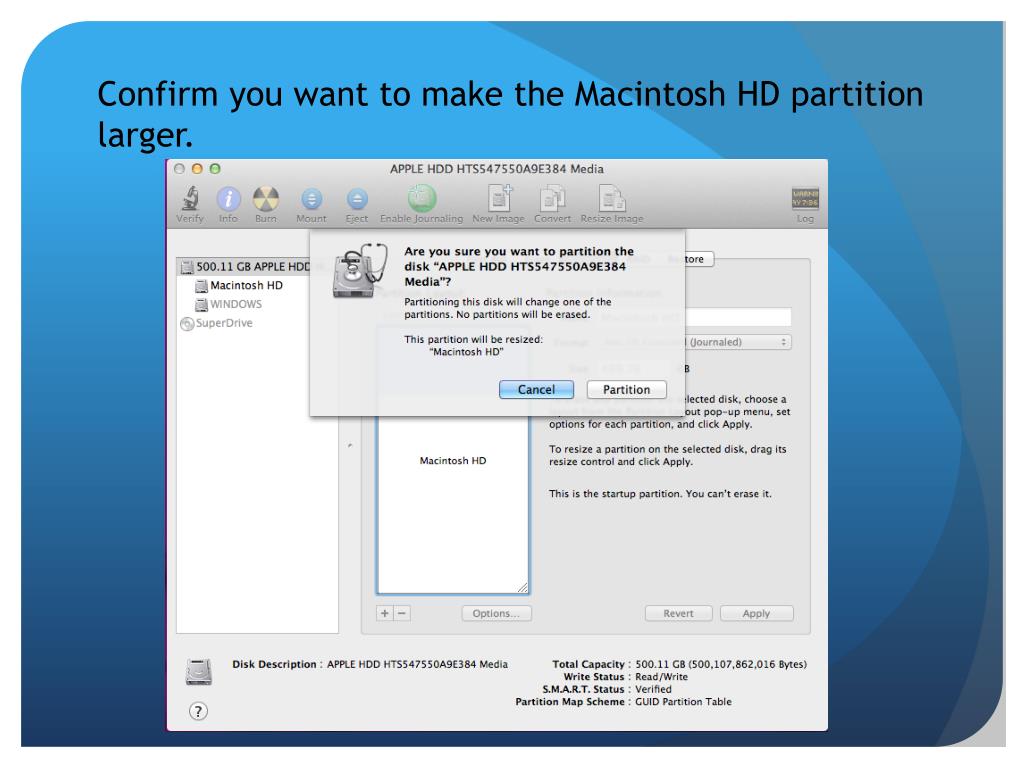Click the GUID Partition Table text
1024x768 pixels.
click(683, 702)
